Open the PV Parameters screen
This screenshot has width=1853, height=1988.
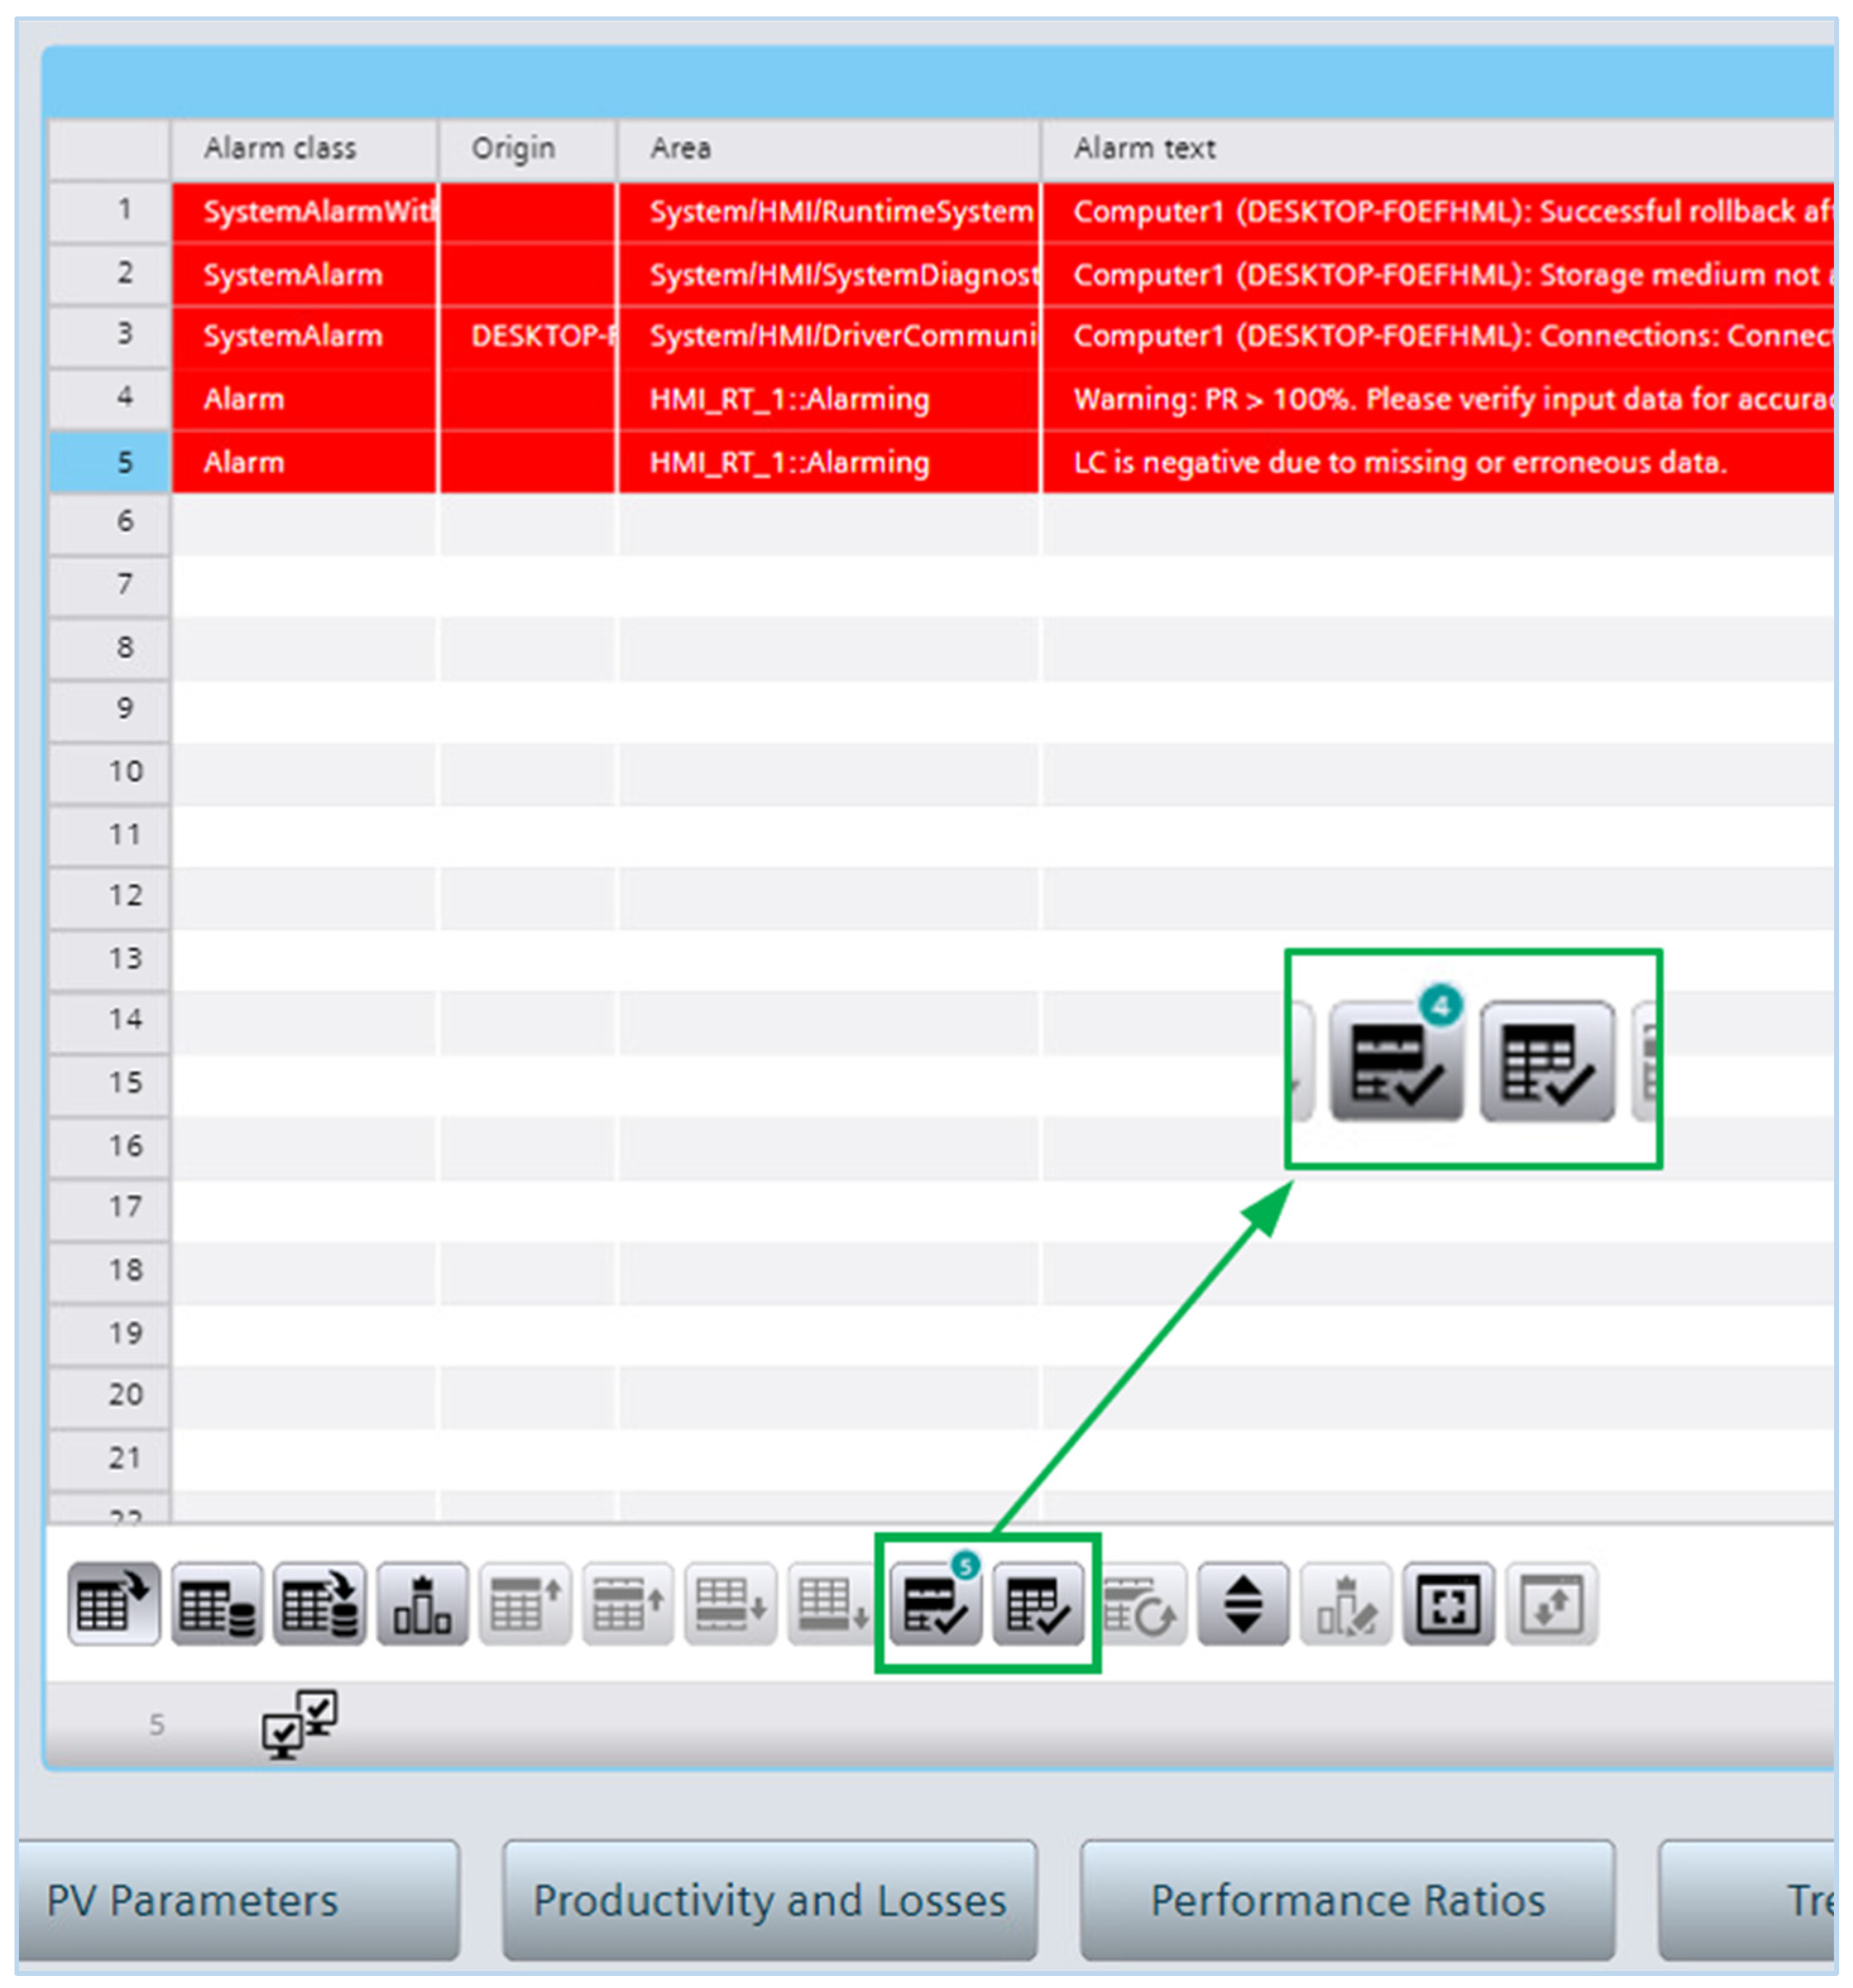[x=238, y=1901]
